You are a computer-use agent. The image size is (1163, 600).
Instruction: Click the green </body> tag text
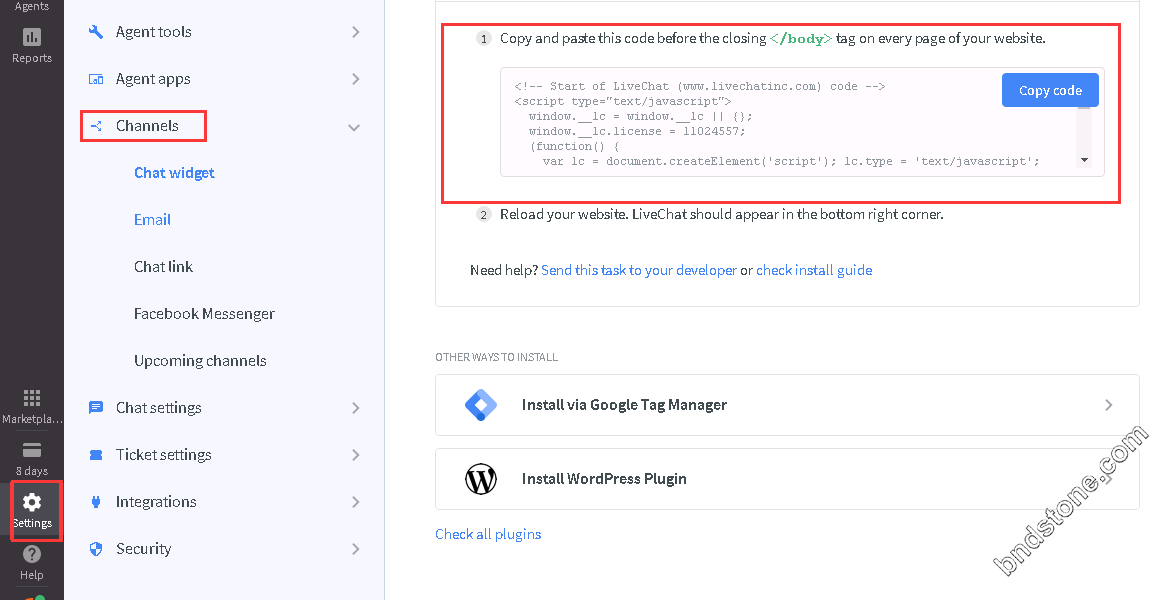801,39
